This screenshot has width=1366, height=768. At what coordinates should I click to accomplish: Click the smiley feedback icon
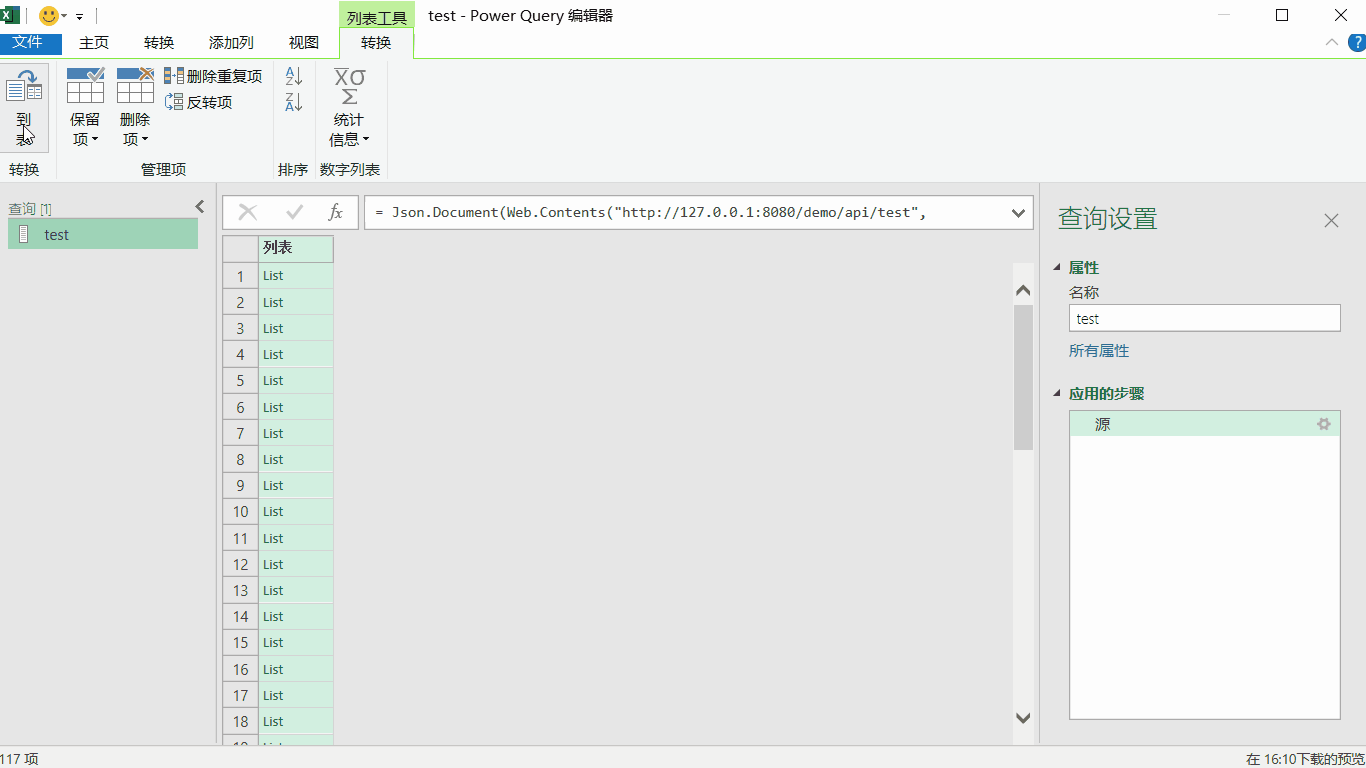point(48,16)
